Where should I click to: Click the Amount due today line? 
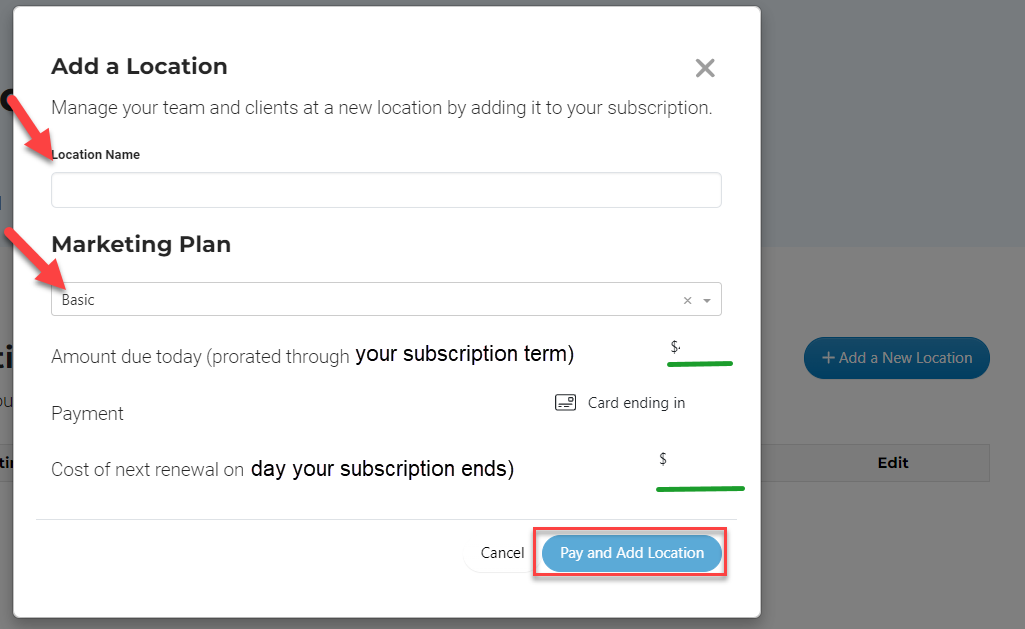[312, 355]
